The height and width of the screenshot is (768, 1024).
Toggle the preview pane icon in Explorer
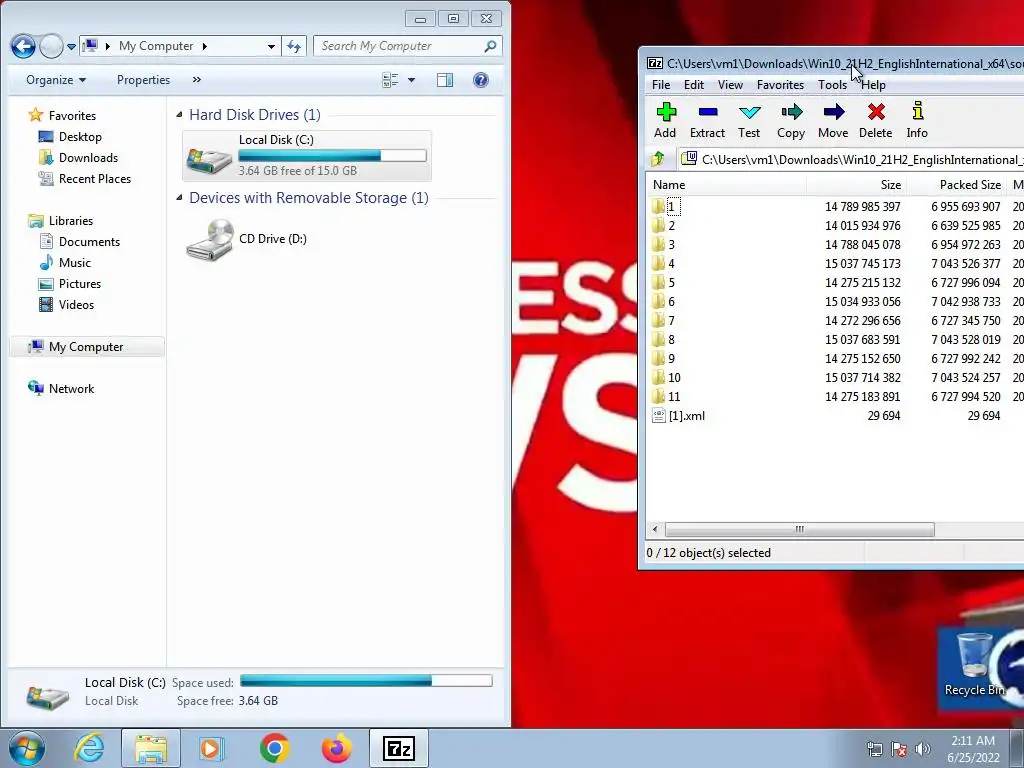click(x=445, y=80)
